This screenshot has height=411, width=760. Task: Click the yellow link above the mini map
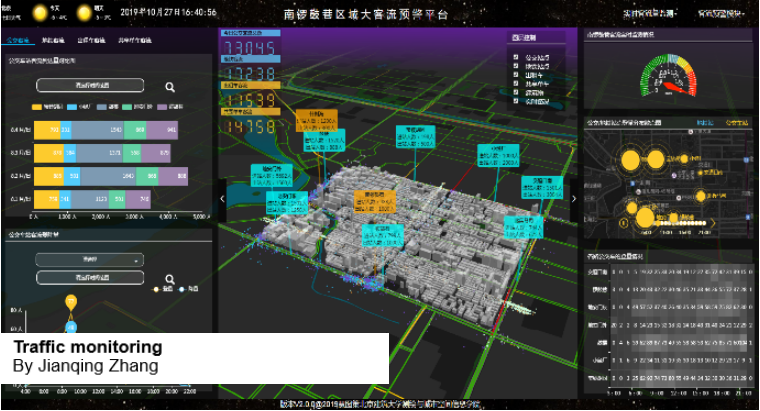point(735,122)
